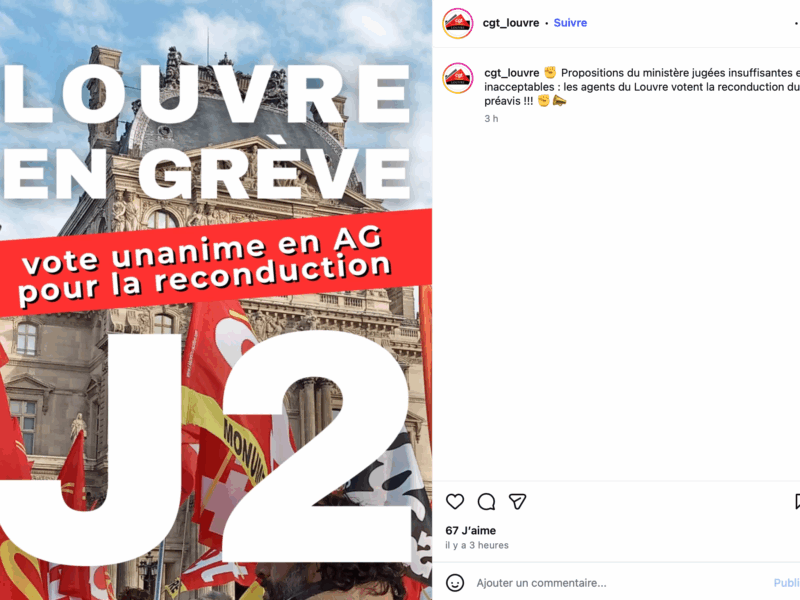
Task: Click the cgt_louvre username in the caption
Action: [x=512, y=73]
